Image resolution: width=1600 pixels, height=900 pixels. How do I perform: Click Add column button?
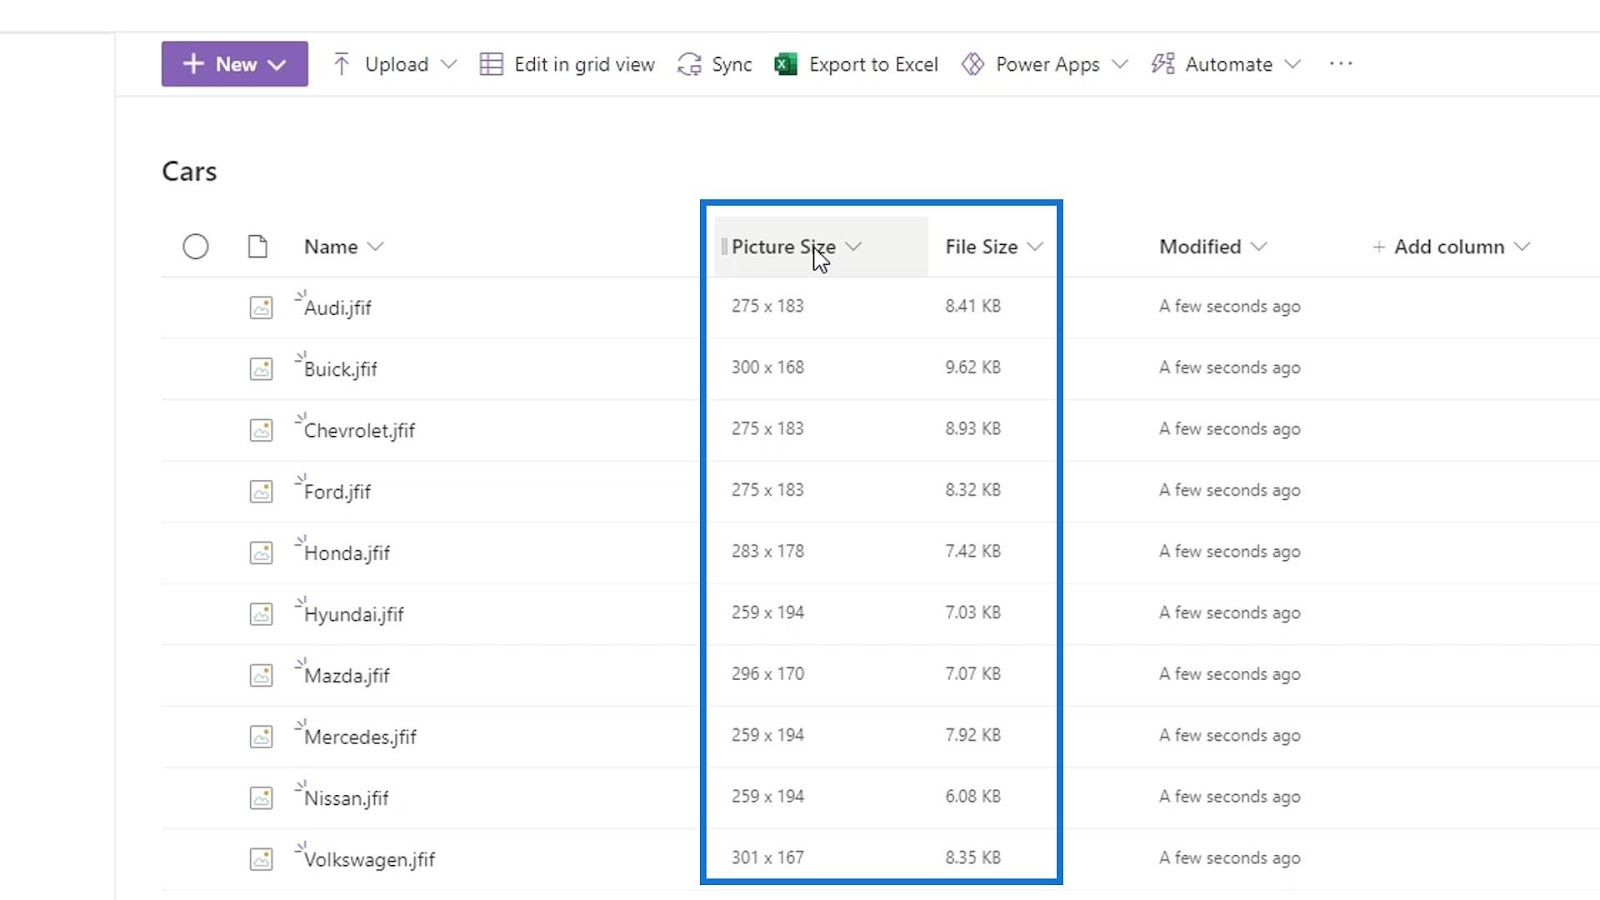1450,246
